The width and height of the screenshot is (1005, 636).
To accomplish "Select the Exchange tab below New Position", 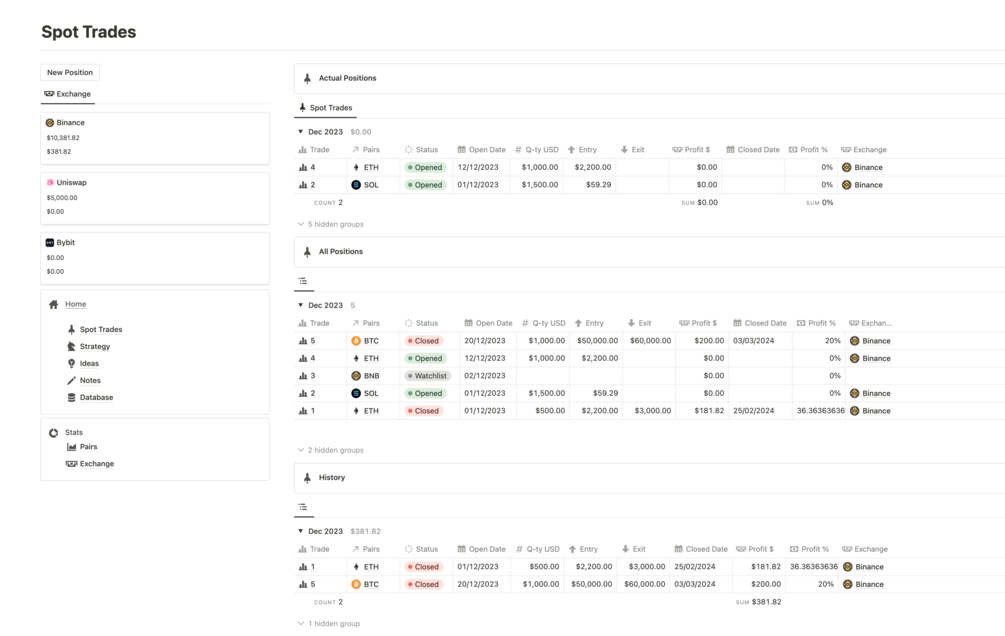I will 67,94.
